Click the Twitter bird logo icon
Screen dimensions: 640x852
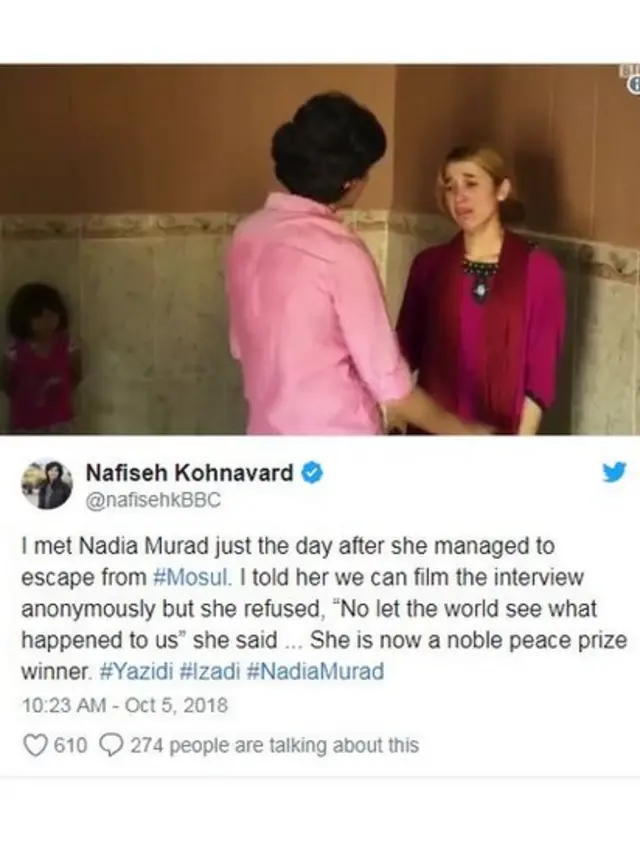(614, 472)
